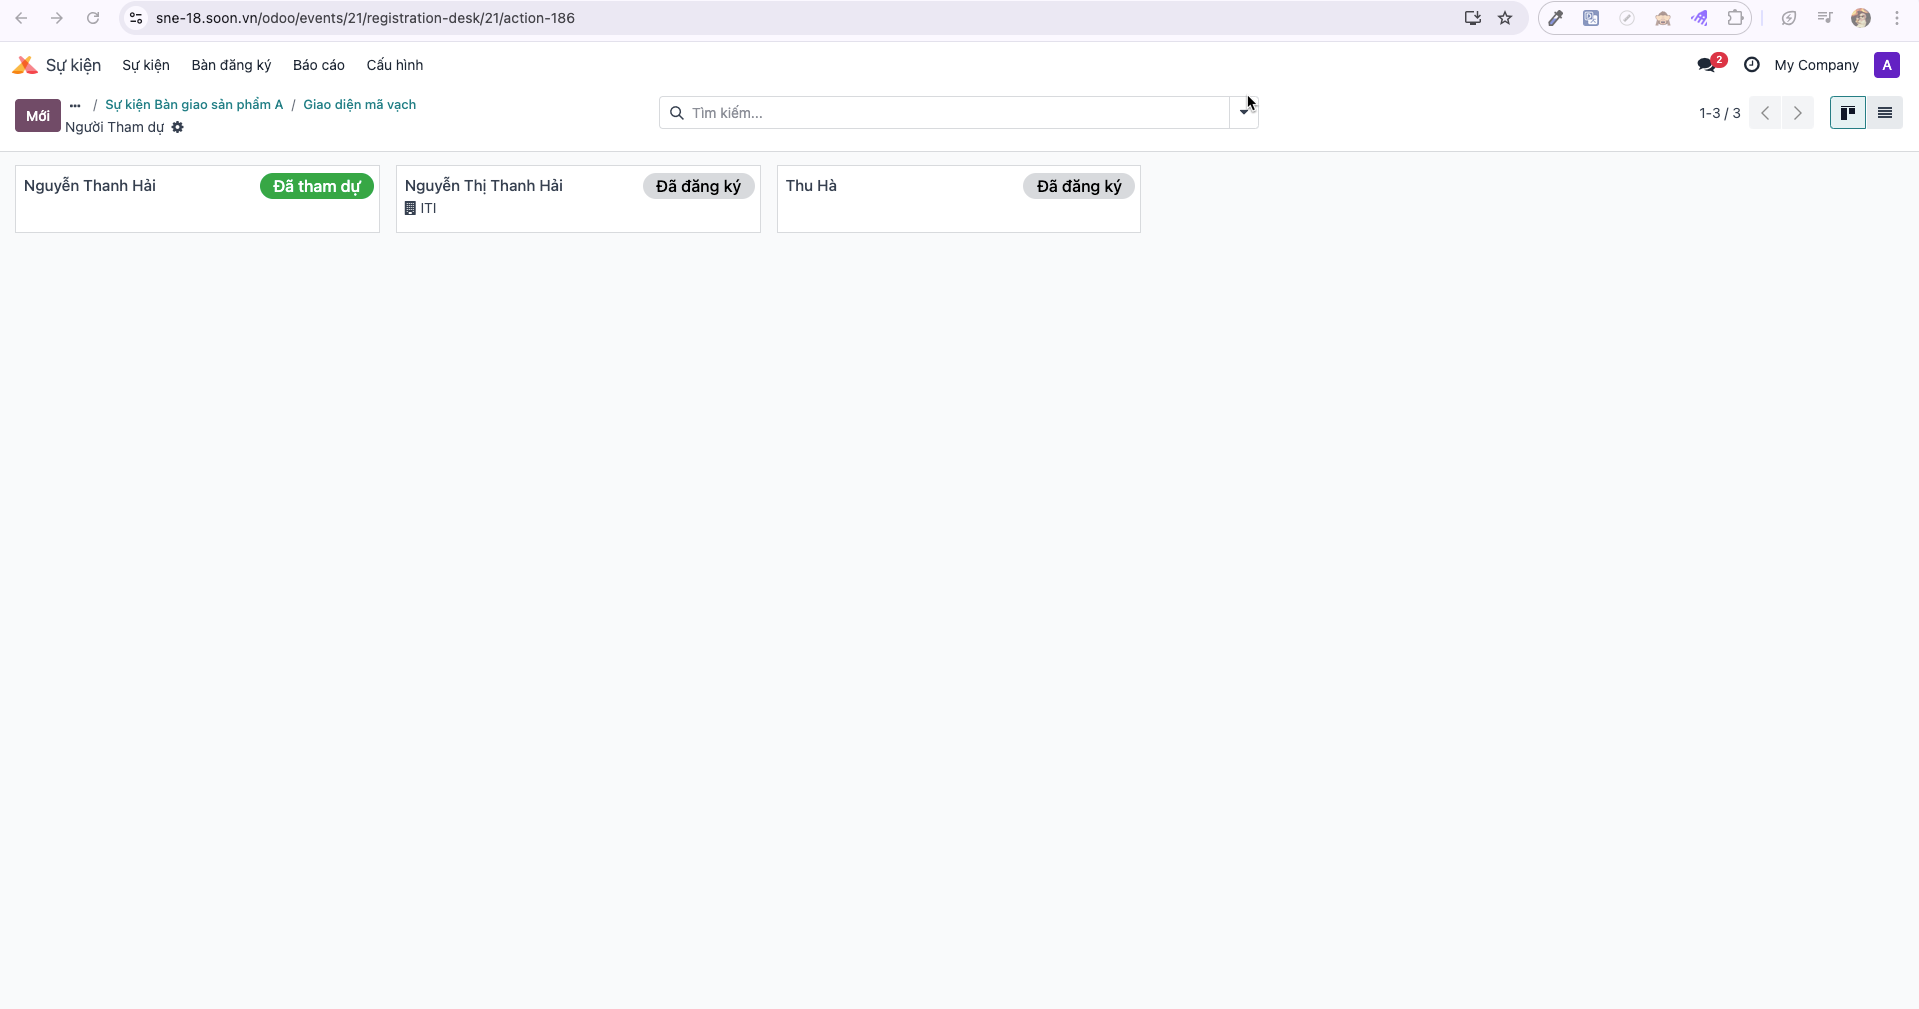Open the activities clock icon

click(1751, 65)
